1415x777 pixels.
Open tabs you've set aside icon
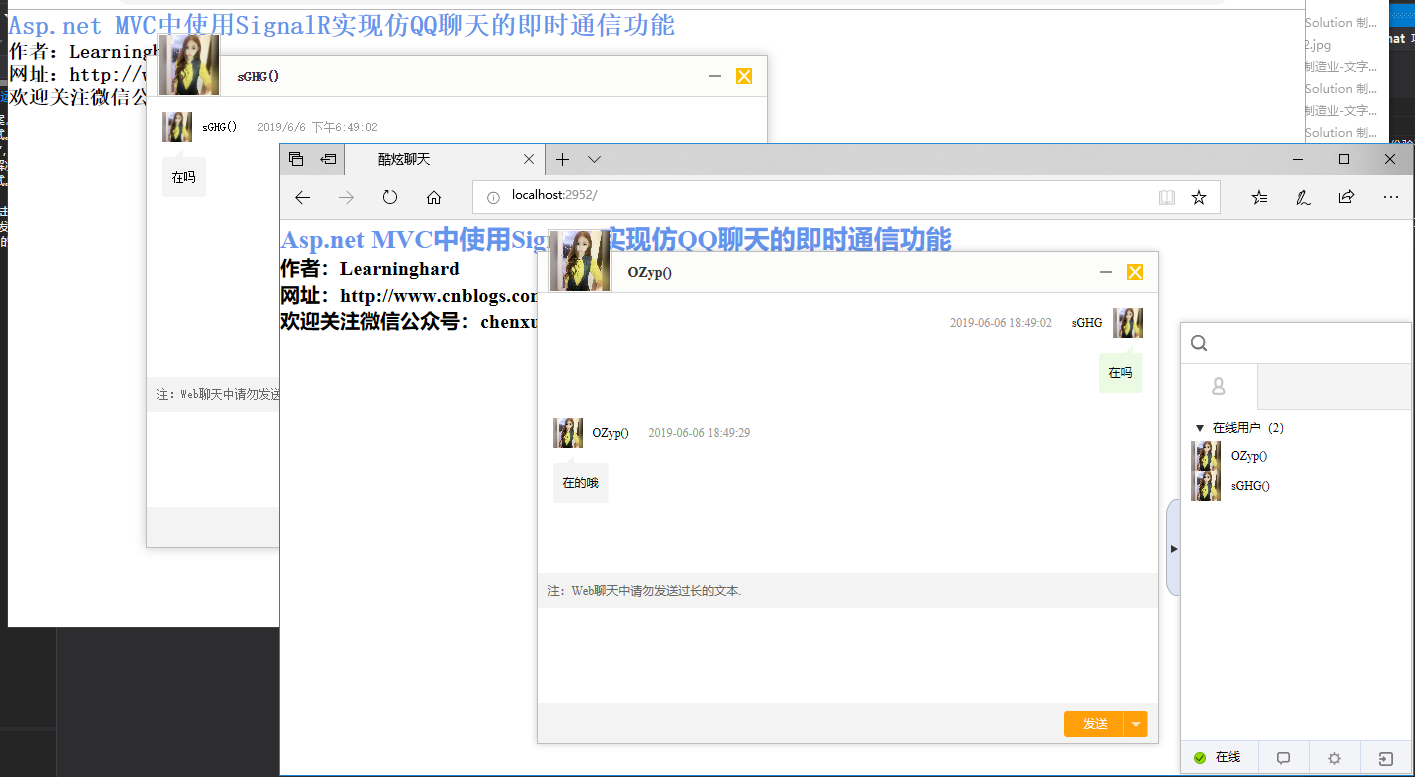[x=296, y=159]
